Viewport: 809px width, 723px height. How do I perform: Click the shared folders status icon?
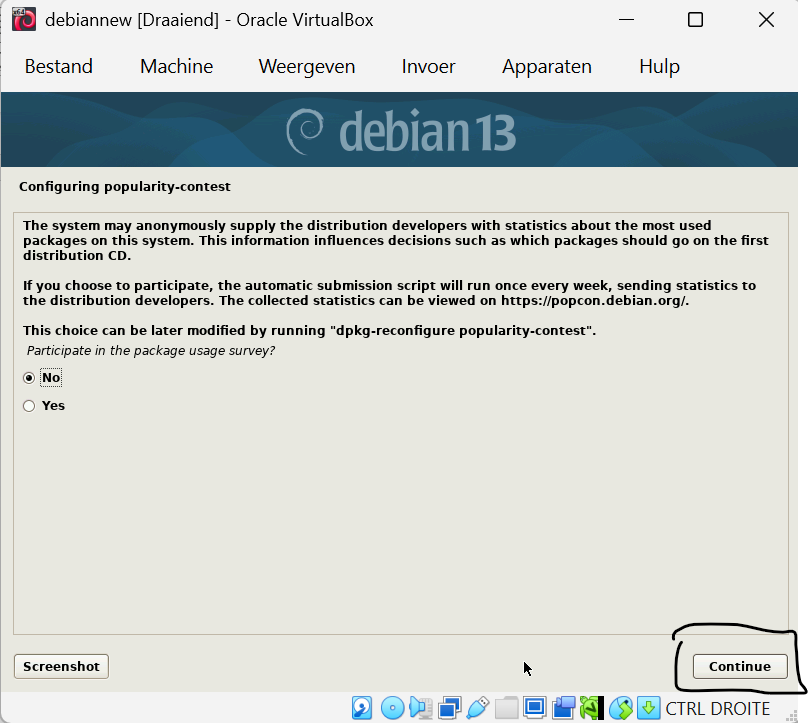point(506,708)
